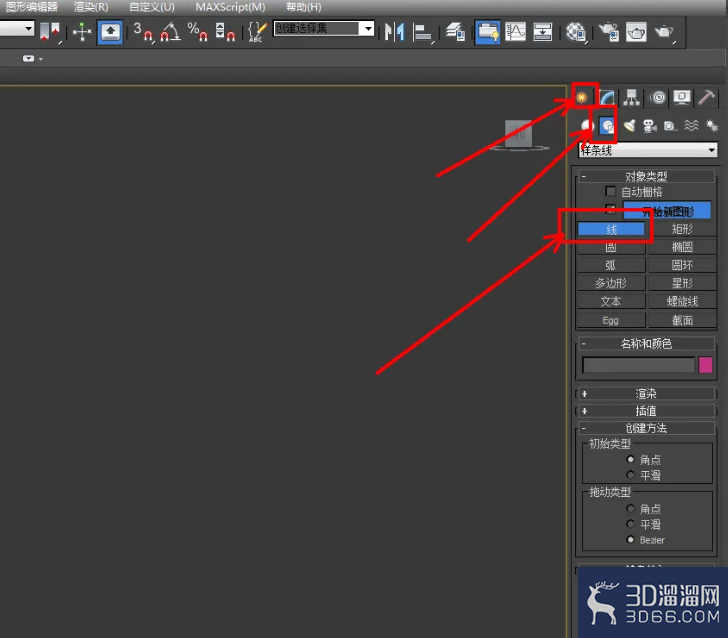Select 平滑 under 拖动类型
728x638 pixels.
[x=630, y=524]
